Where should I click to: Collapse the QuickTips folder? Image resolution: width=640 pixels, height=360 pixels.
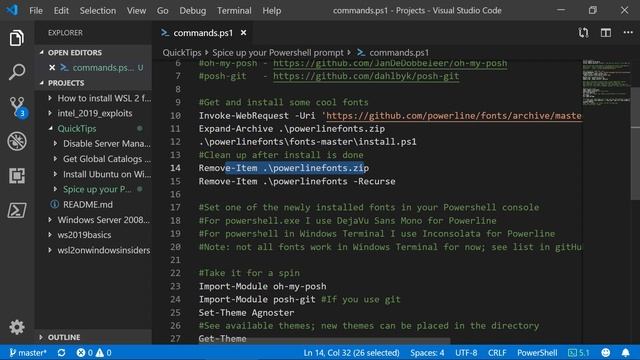click(93, 129)
